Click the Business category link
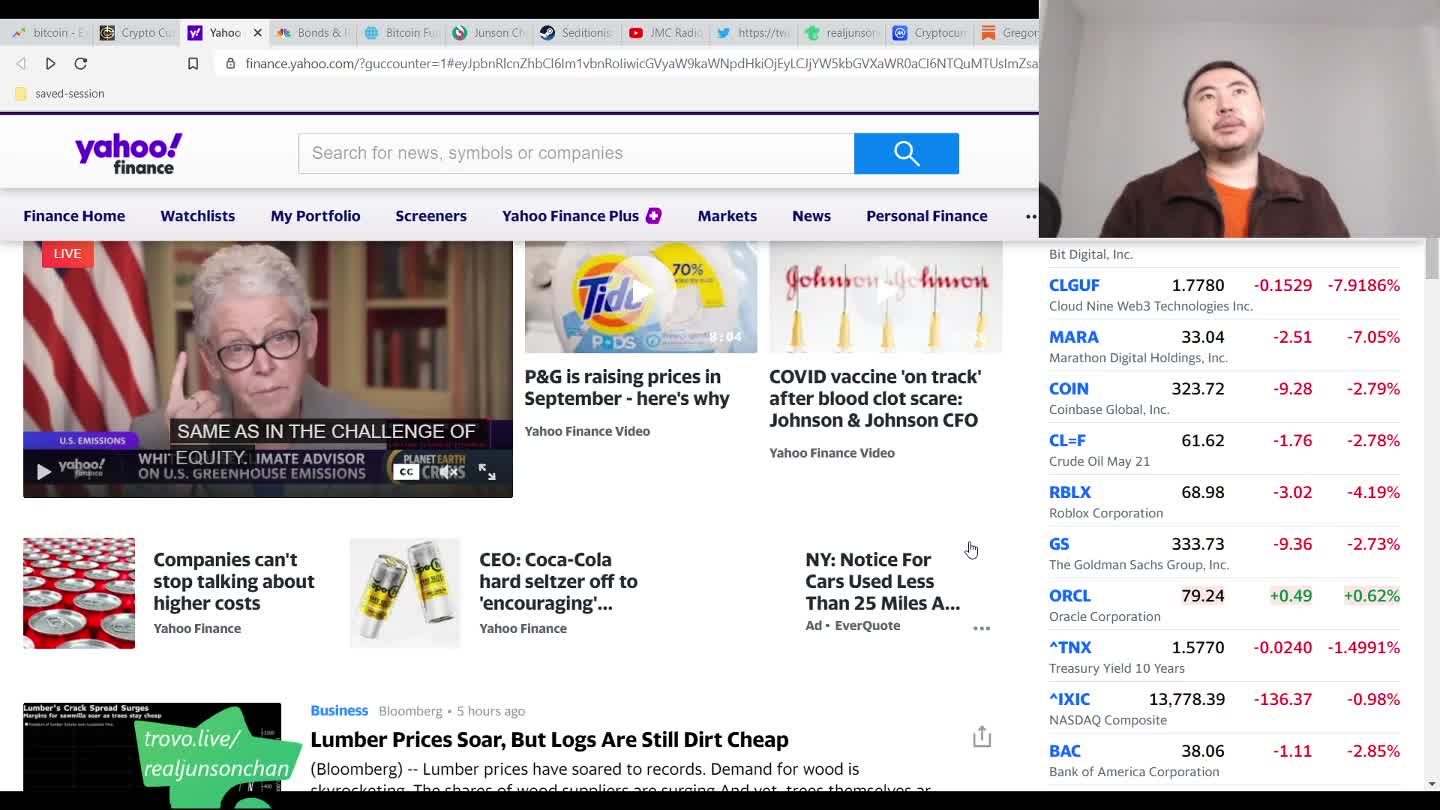This screenshot has height=810, width=1440. tap(339, 710)
